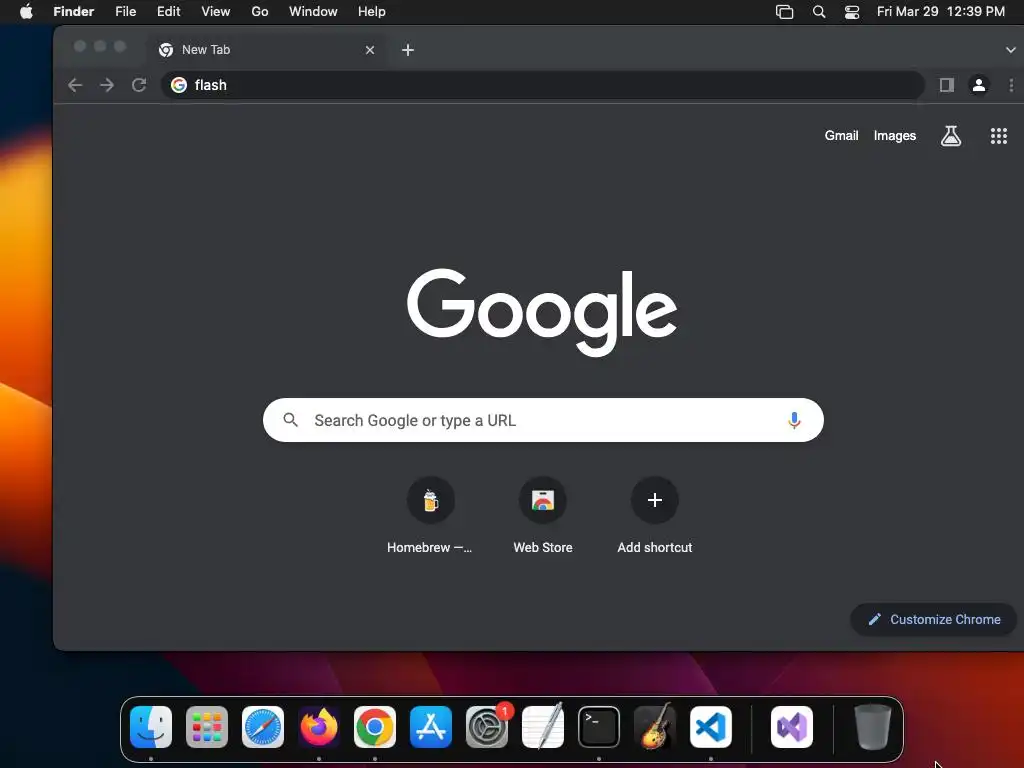Click the Chrome forward arrow
Image resolution: width=1024 pixels, height=768 pixels.
[107, 85]
